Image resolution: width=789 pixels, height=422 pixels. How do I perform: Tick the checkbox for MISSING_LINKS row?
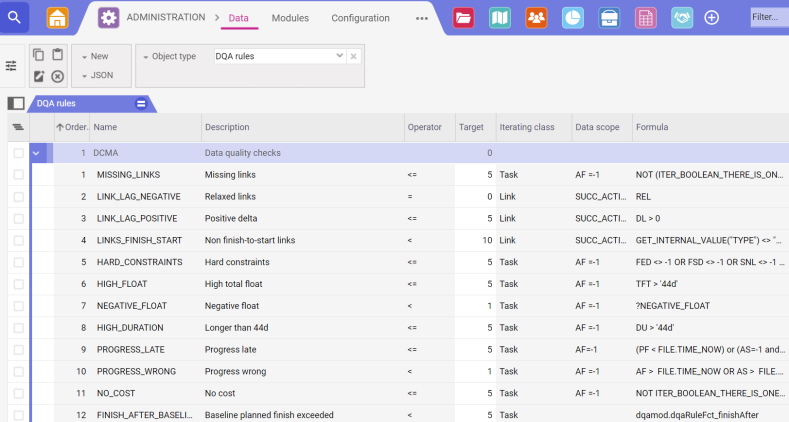pos(18,175)
